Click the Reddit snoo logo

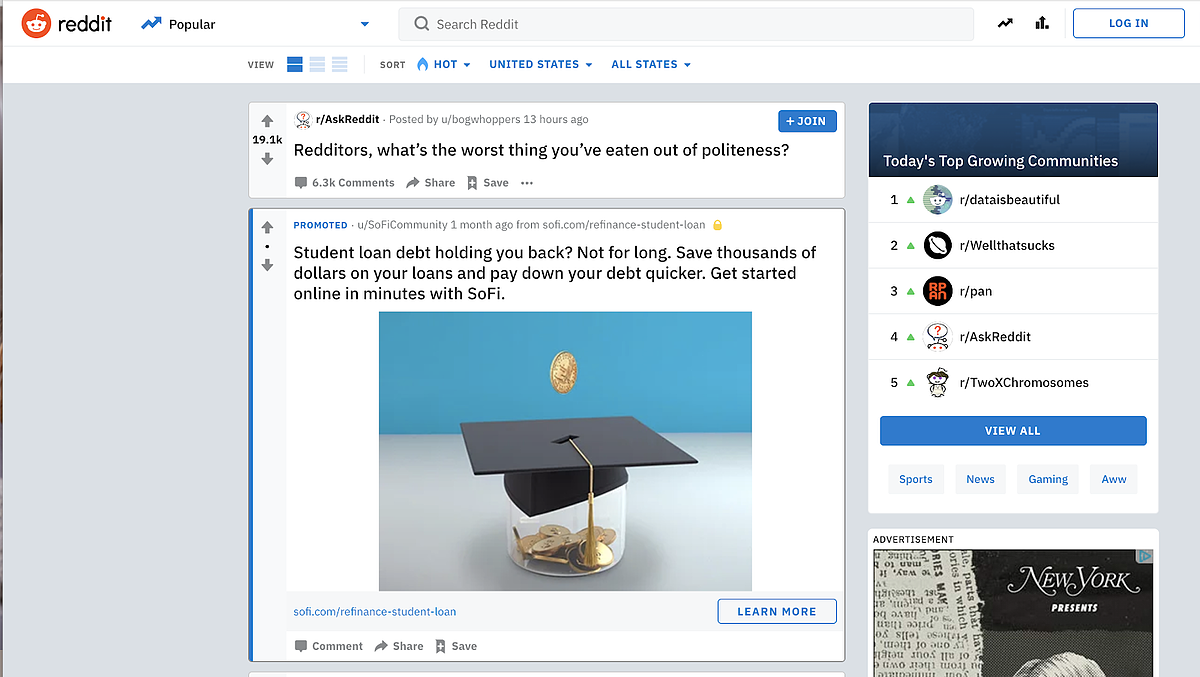click(35, 23)
